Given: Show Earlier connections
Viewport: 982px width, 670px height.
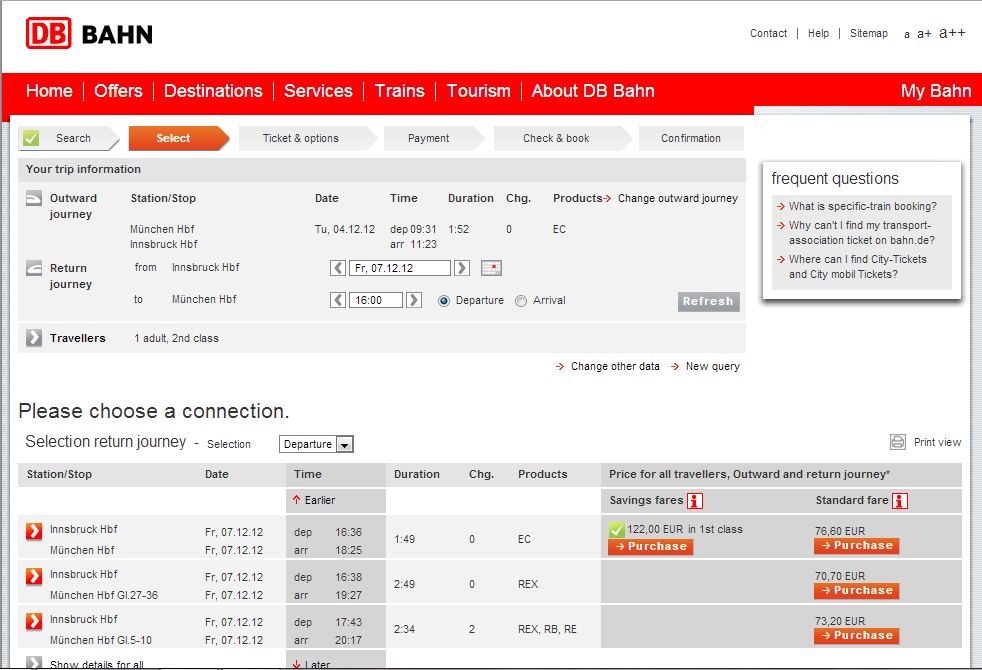Looking at the screenshot, I should pos(319,500).
